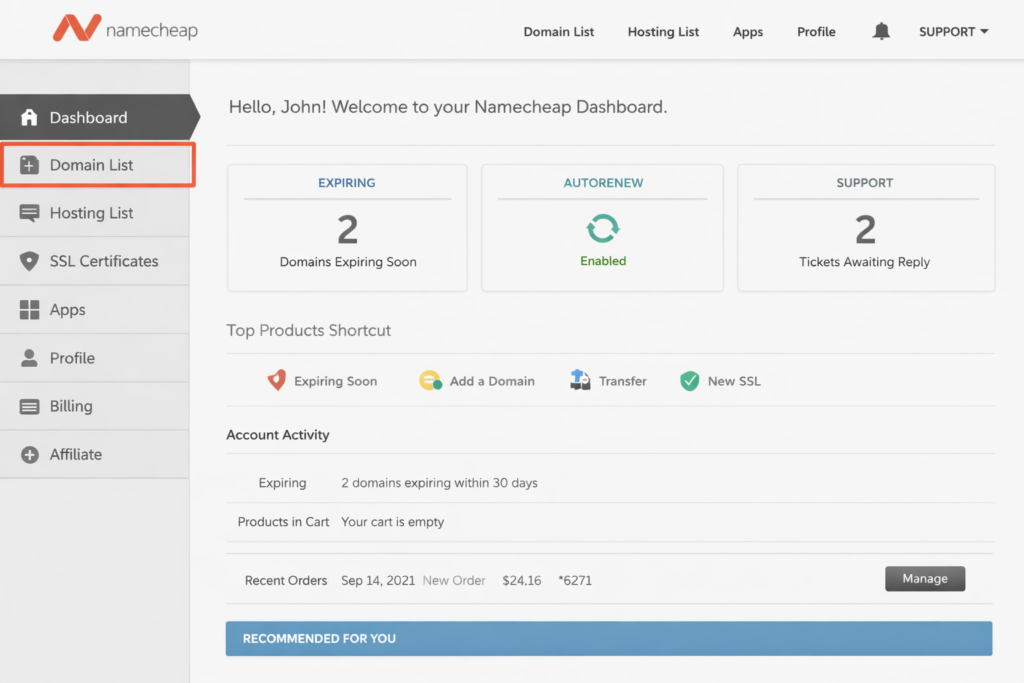Click the Add a Domain coin icon
The image size is (1024, 683).
pyautogui.click(x=430, y=381)
